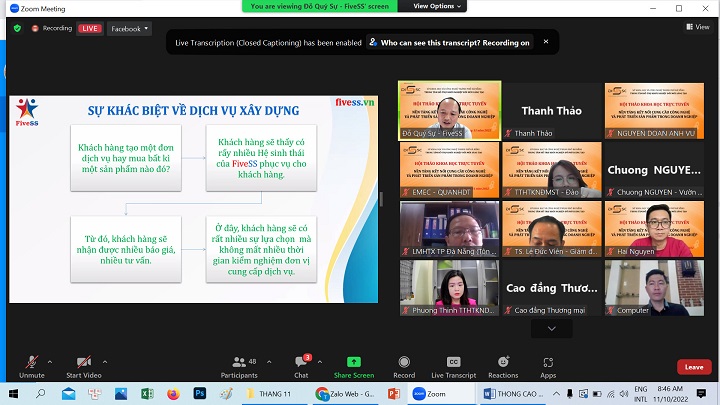The image size is (720, 405).
Task: Select the NGUYEN DOAN ANH VU tile
Action: point(654,111)
